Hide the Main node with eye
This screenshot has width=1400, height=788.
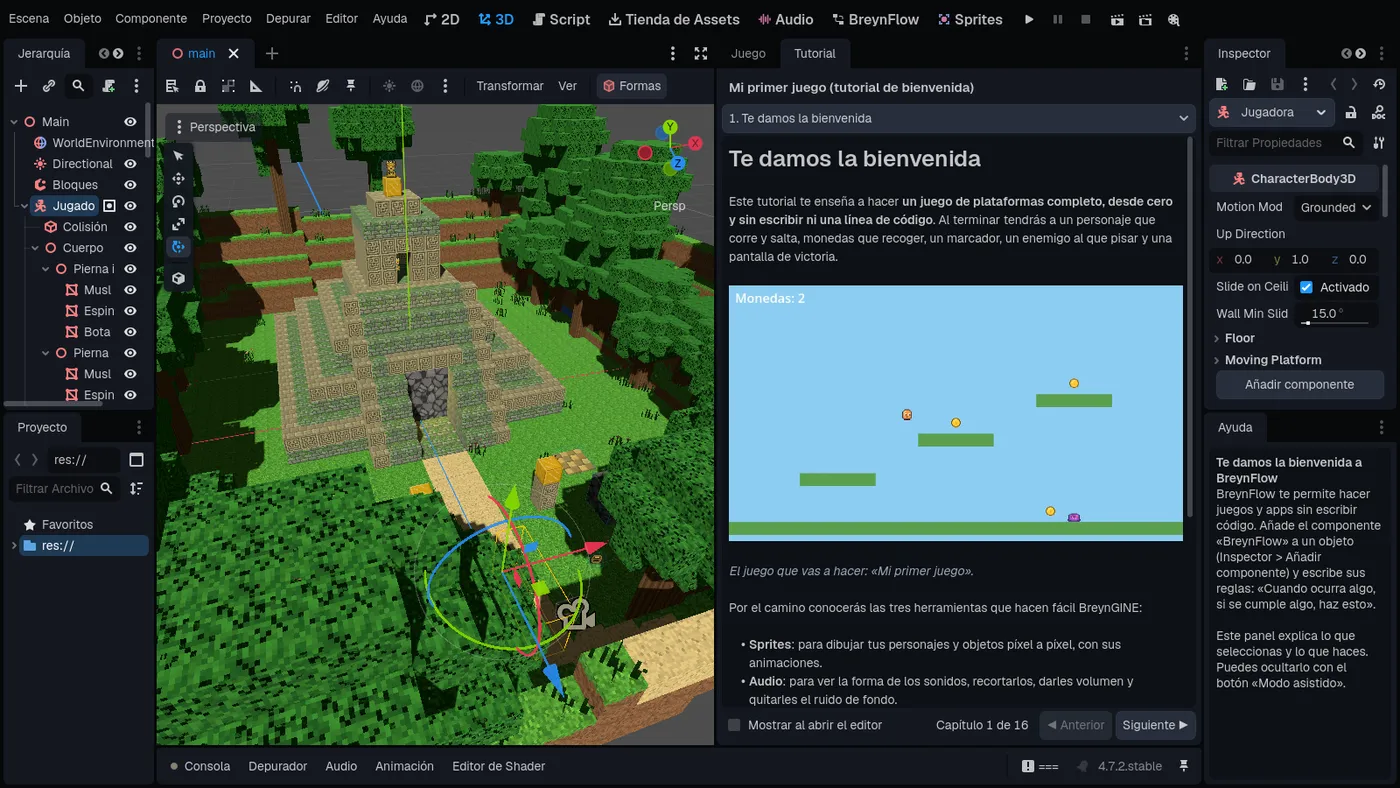click(x=130, y=122)
